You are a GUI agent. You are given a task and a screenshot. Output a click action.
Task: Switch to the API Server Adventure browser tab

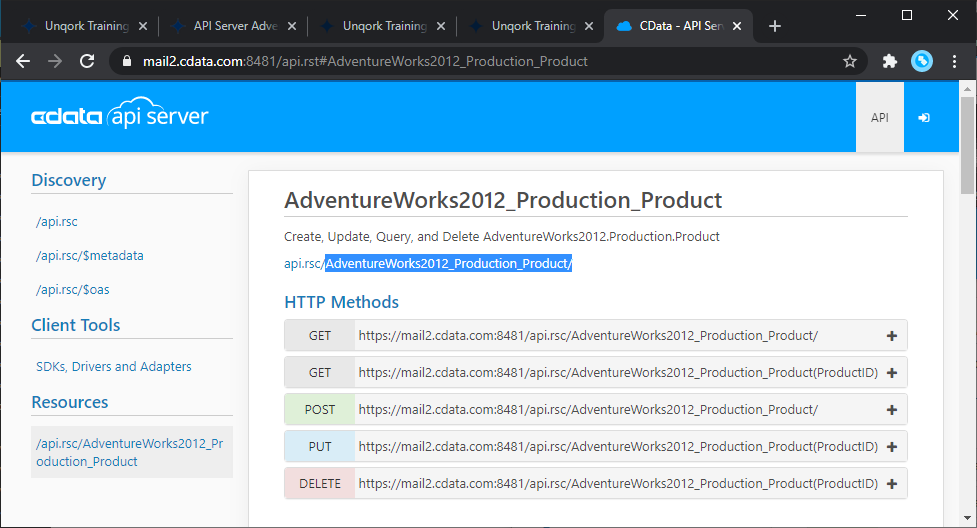click(236, 26)
